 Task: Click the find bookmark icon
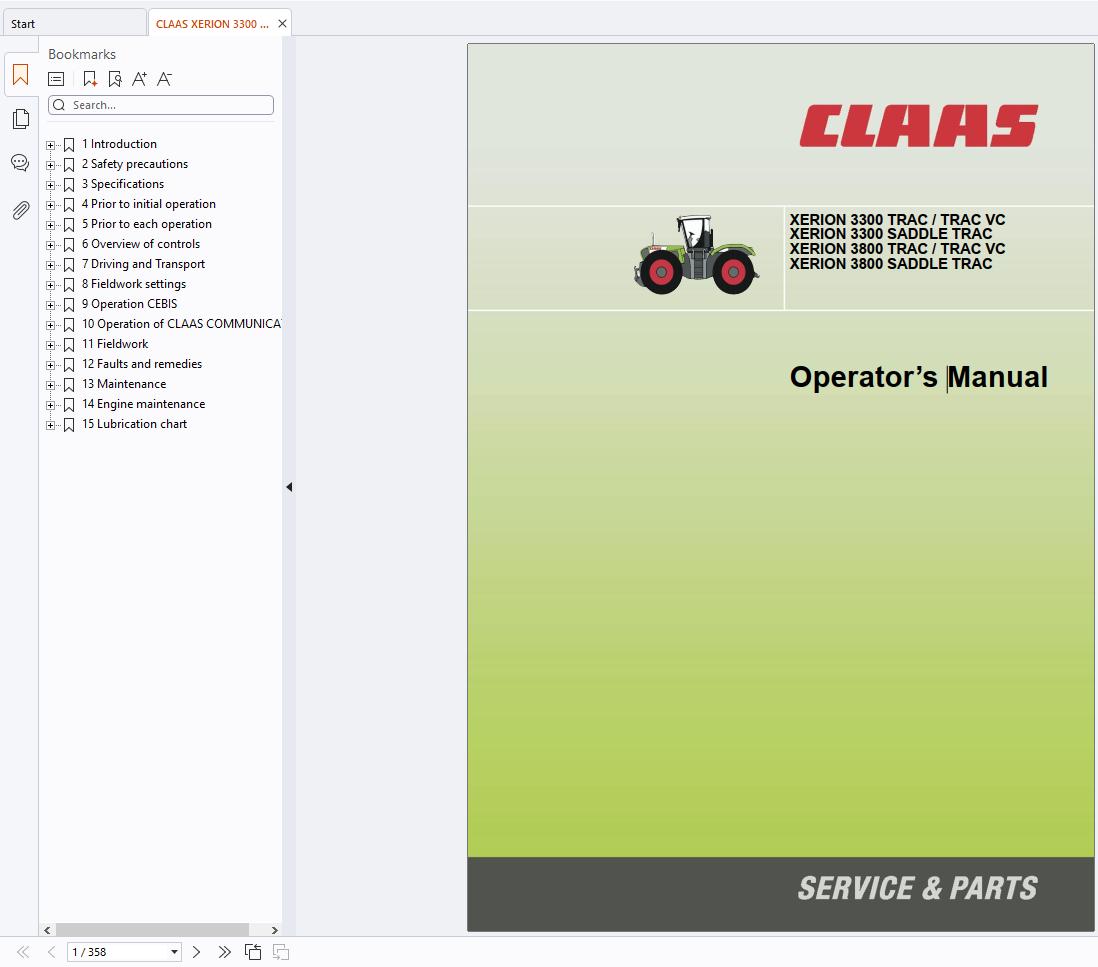click(x=115, y=79)
